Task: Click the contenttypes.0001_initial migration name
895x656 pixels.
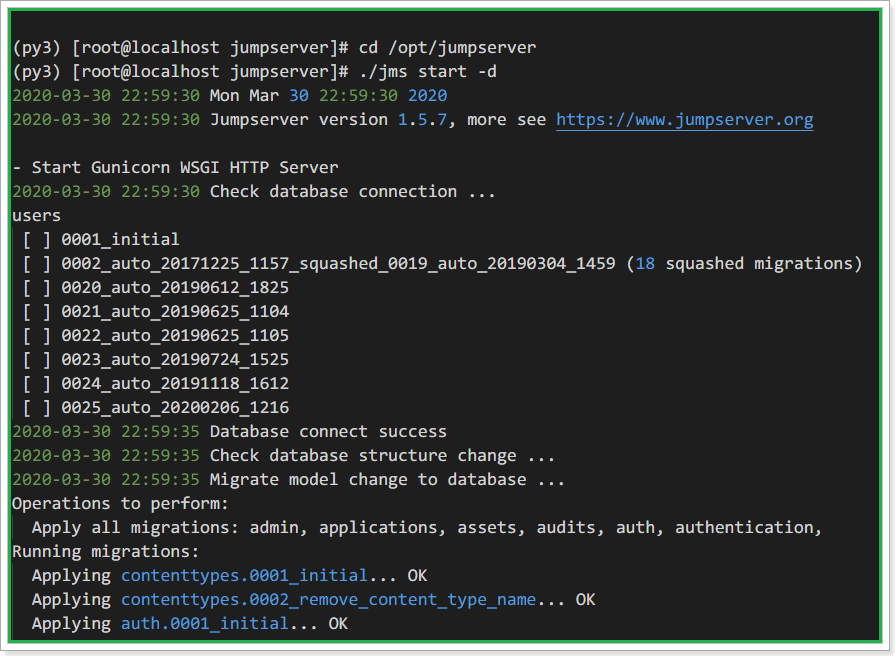Action: (244, 575)
